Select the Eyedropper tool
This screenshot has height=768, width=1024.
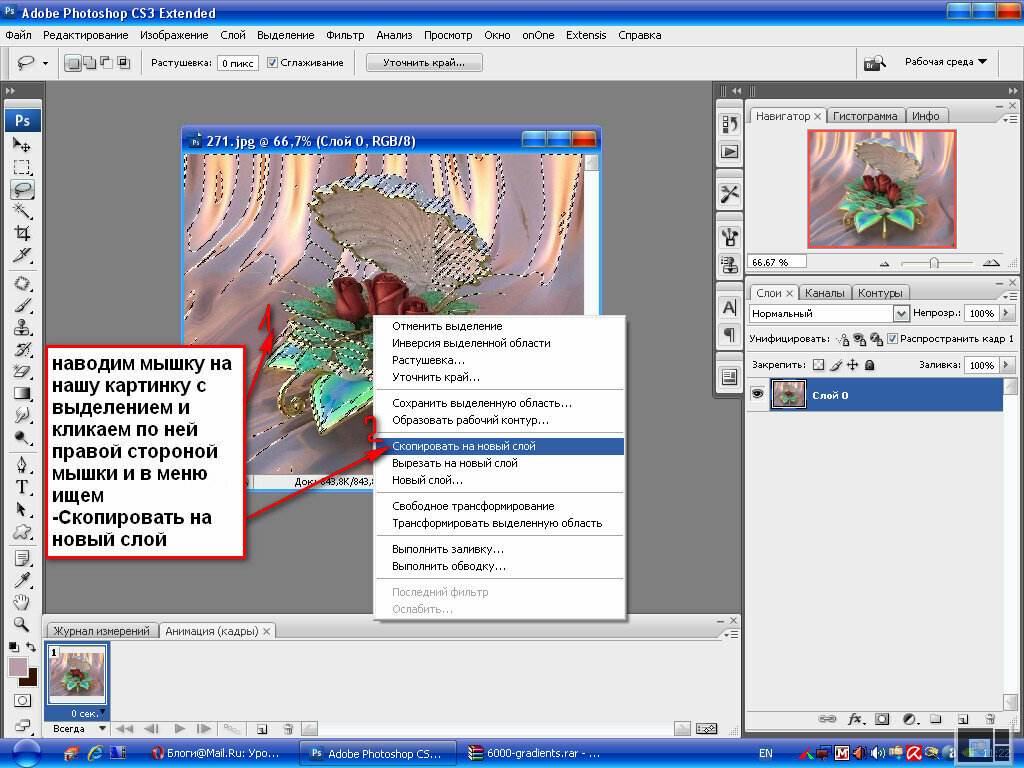(x=22, y=581)
